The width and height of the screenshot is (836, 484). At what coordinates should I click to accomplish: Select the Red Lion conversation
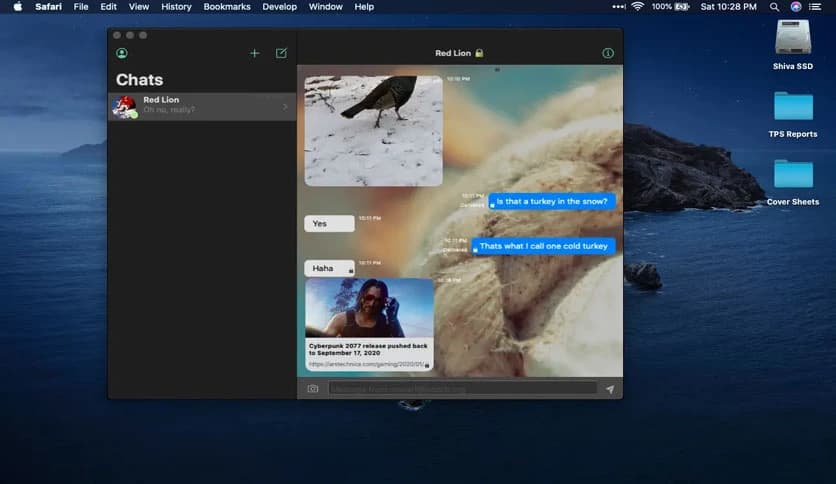(202, 106)
